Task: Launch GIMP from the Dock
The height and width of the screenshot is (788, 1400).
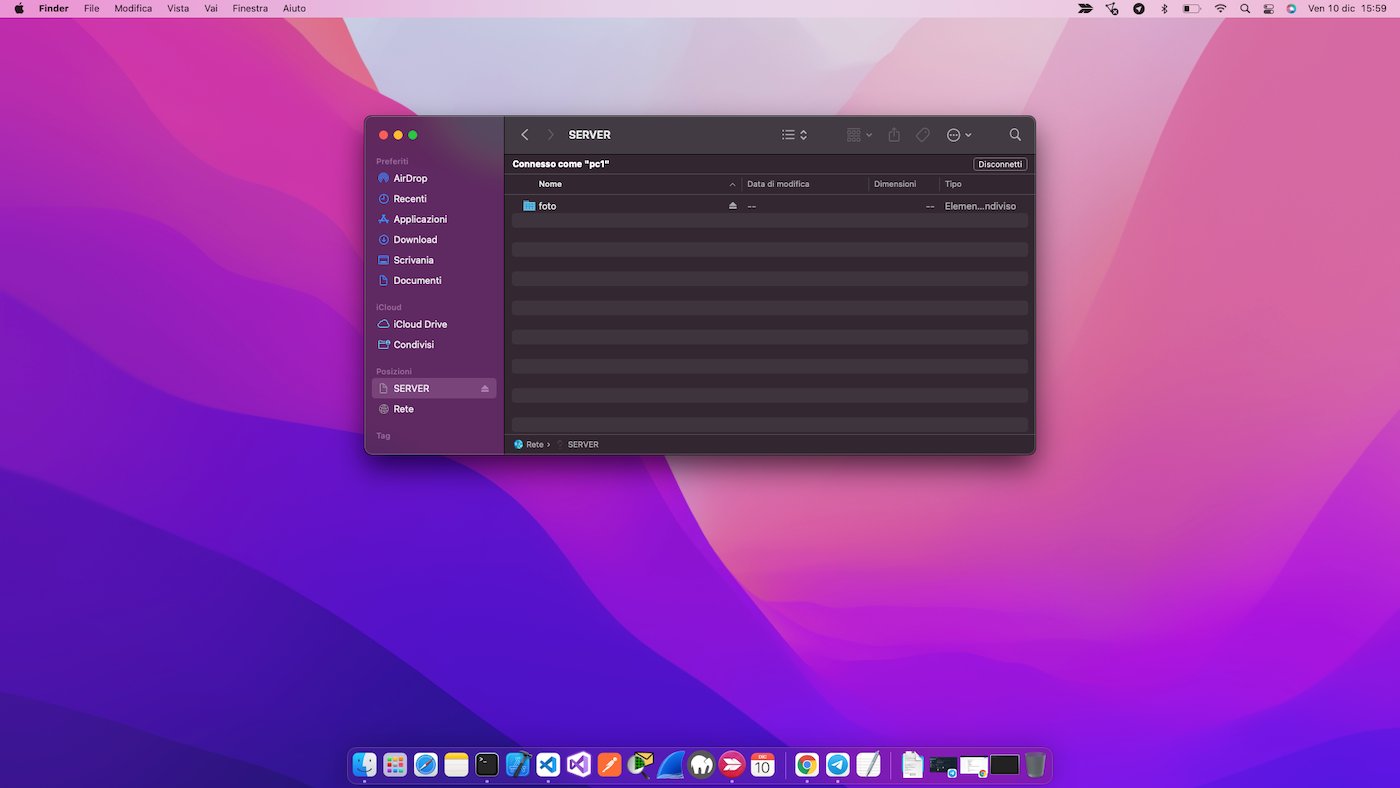Action: [x=702, y=764]
